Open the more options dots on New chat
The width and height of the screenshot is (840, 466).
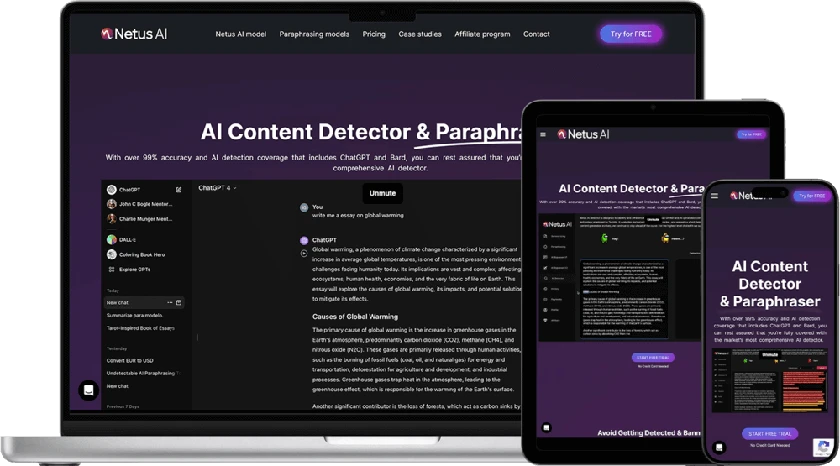click(x=169, y=303)
